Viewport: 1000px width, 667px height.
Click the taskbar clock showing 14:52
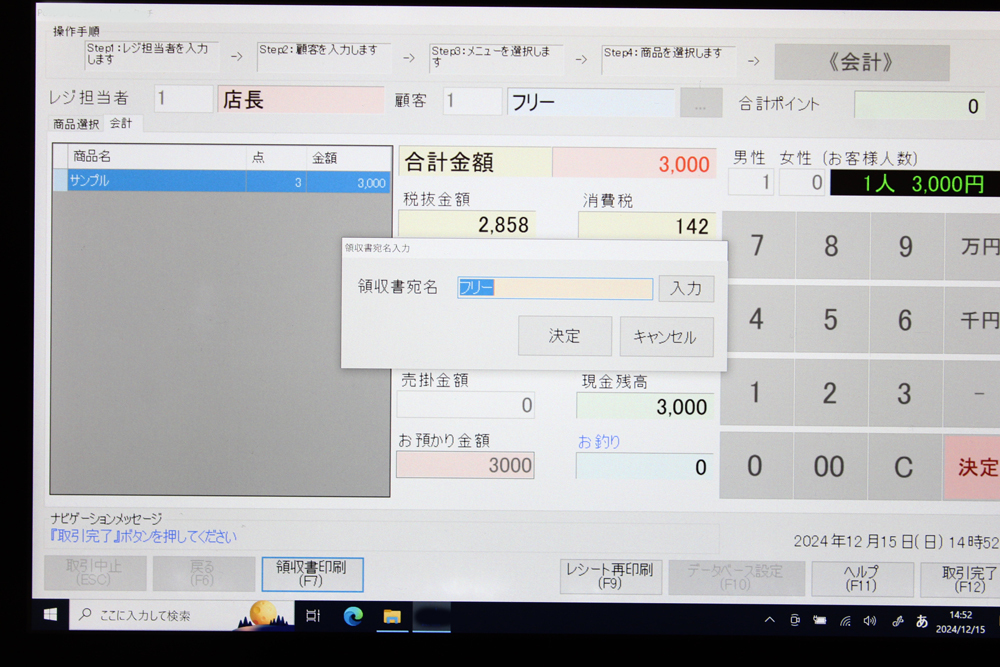pos(960,622)
